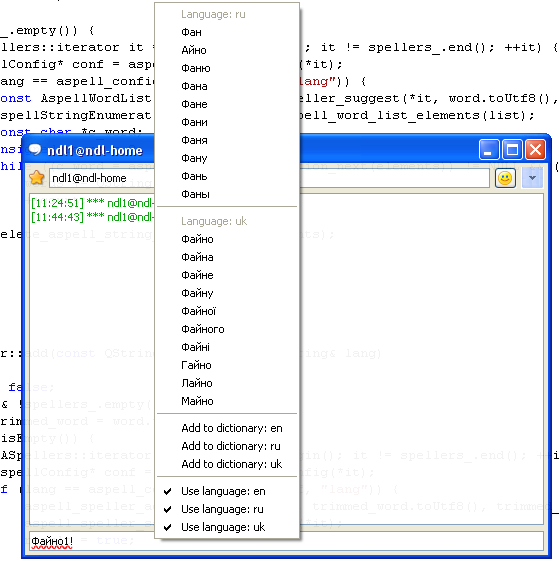Click the ndl1@ndl-home contact field
The image size is (559, 566).
pyautogui.click(x=269, y=178)
